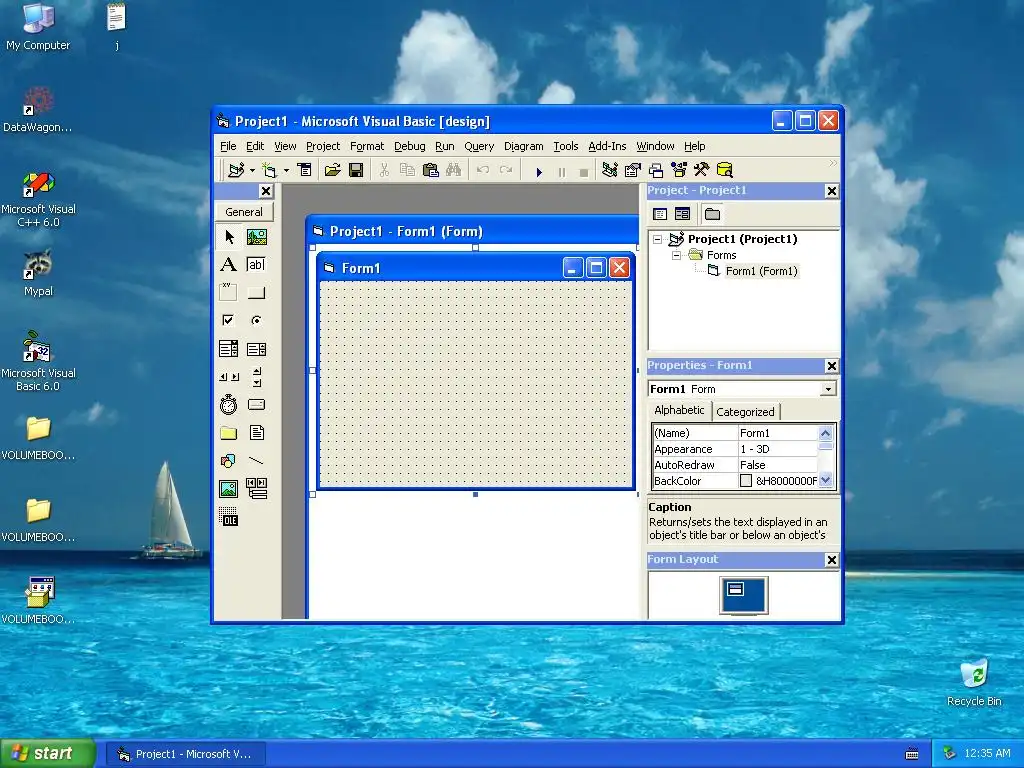Select the Pointer tool in the toolbox
This screenshot has width=1024, height=768.
(x=229, y=236)
